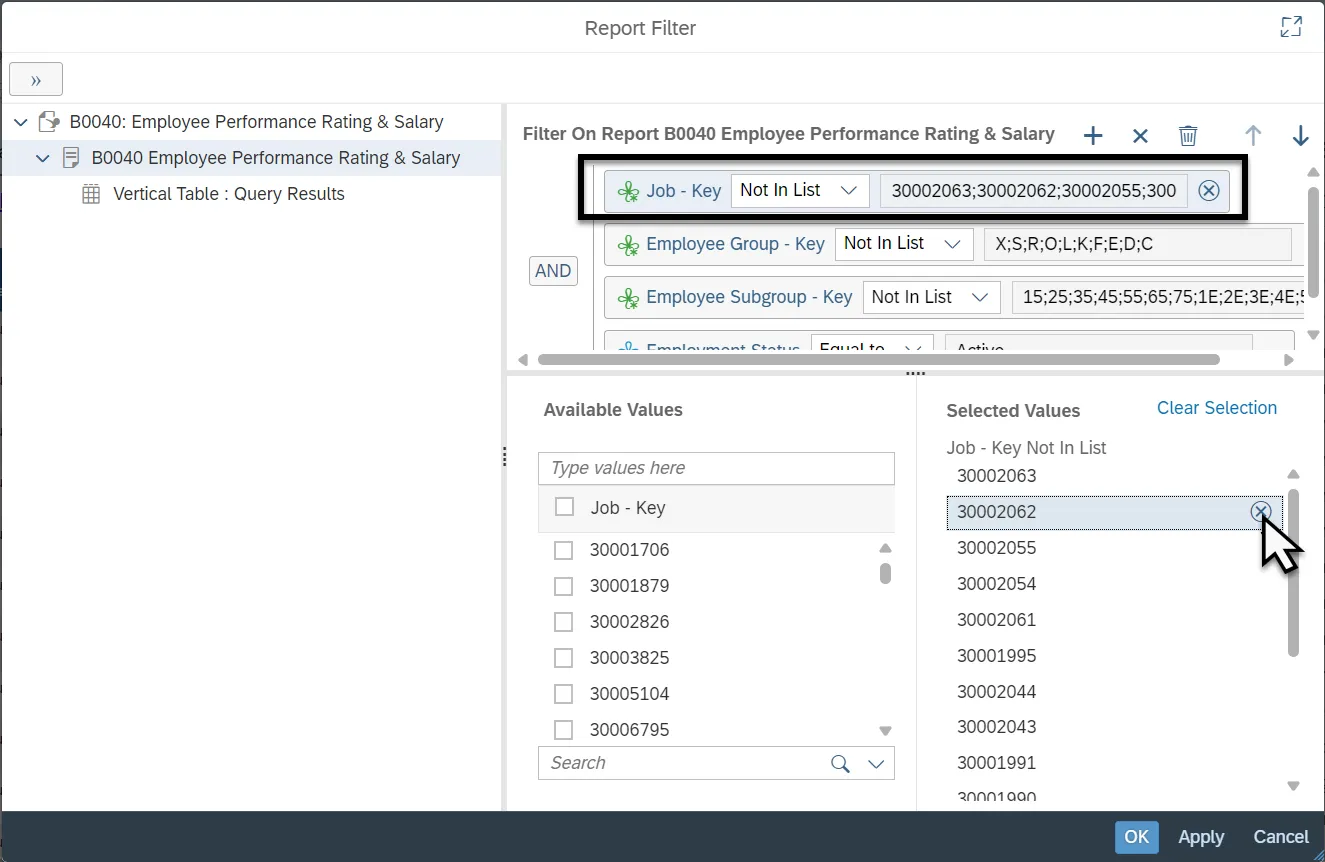Move filter down with down arrow
Image resolution: width=1325 pixels, height=862 pixels.
pyautogui.click(x=1300, y=136)
